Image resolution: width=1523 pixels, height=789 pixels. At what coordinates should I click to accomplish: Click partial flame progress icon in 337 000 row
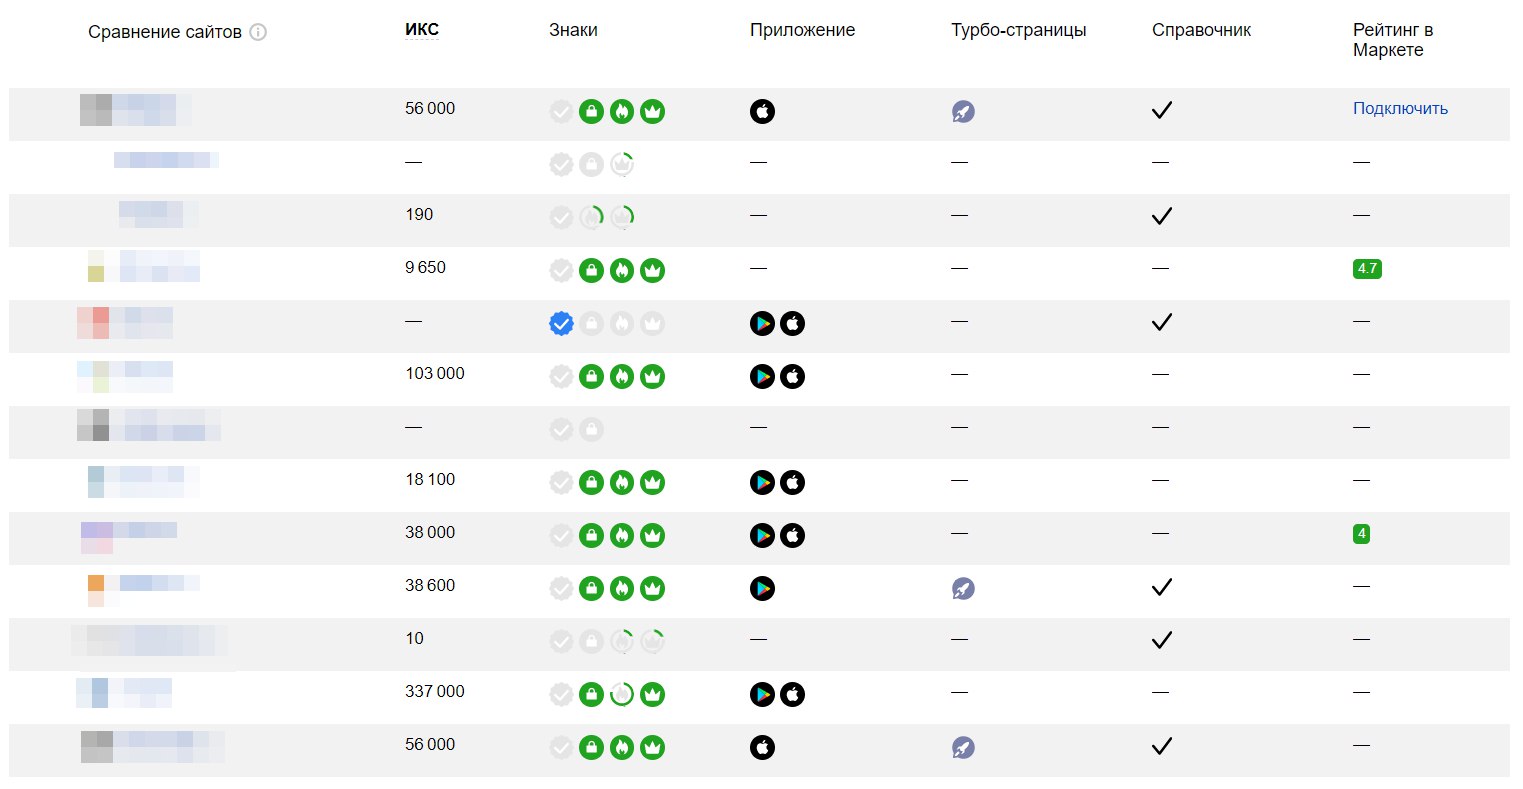point(622,694)
